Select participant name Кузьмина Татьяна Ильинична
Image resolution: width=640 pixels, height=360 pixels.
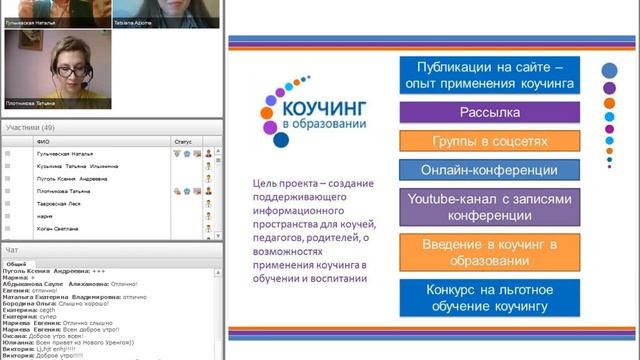(x=77, y=166)
